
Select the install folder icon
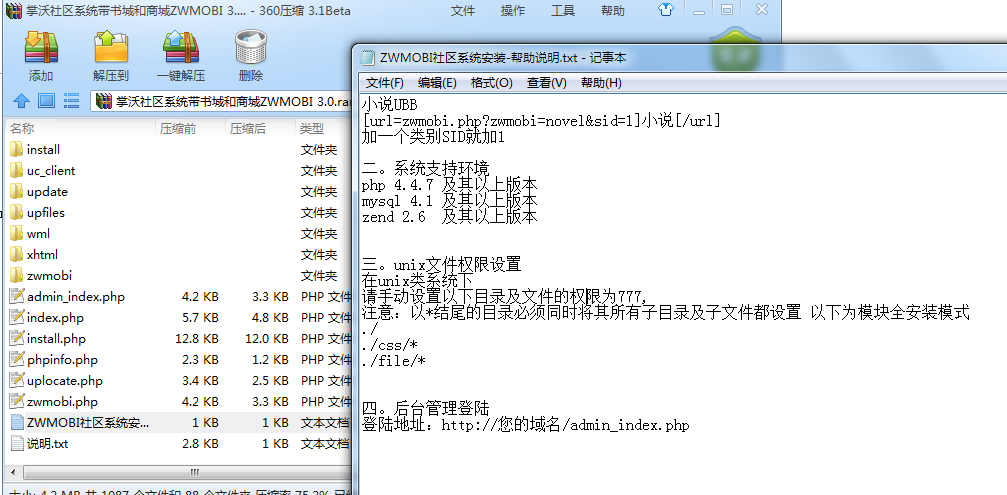tap(16, 149)
